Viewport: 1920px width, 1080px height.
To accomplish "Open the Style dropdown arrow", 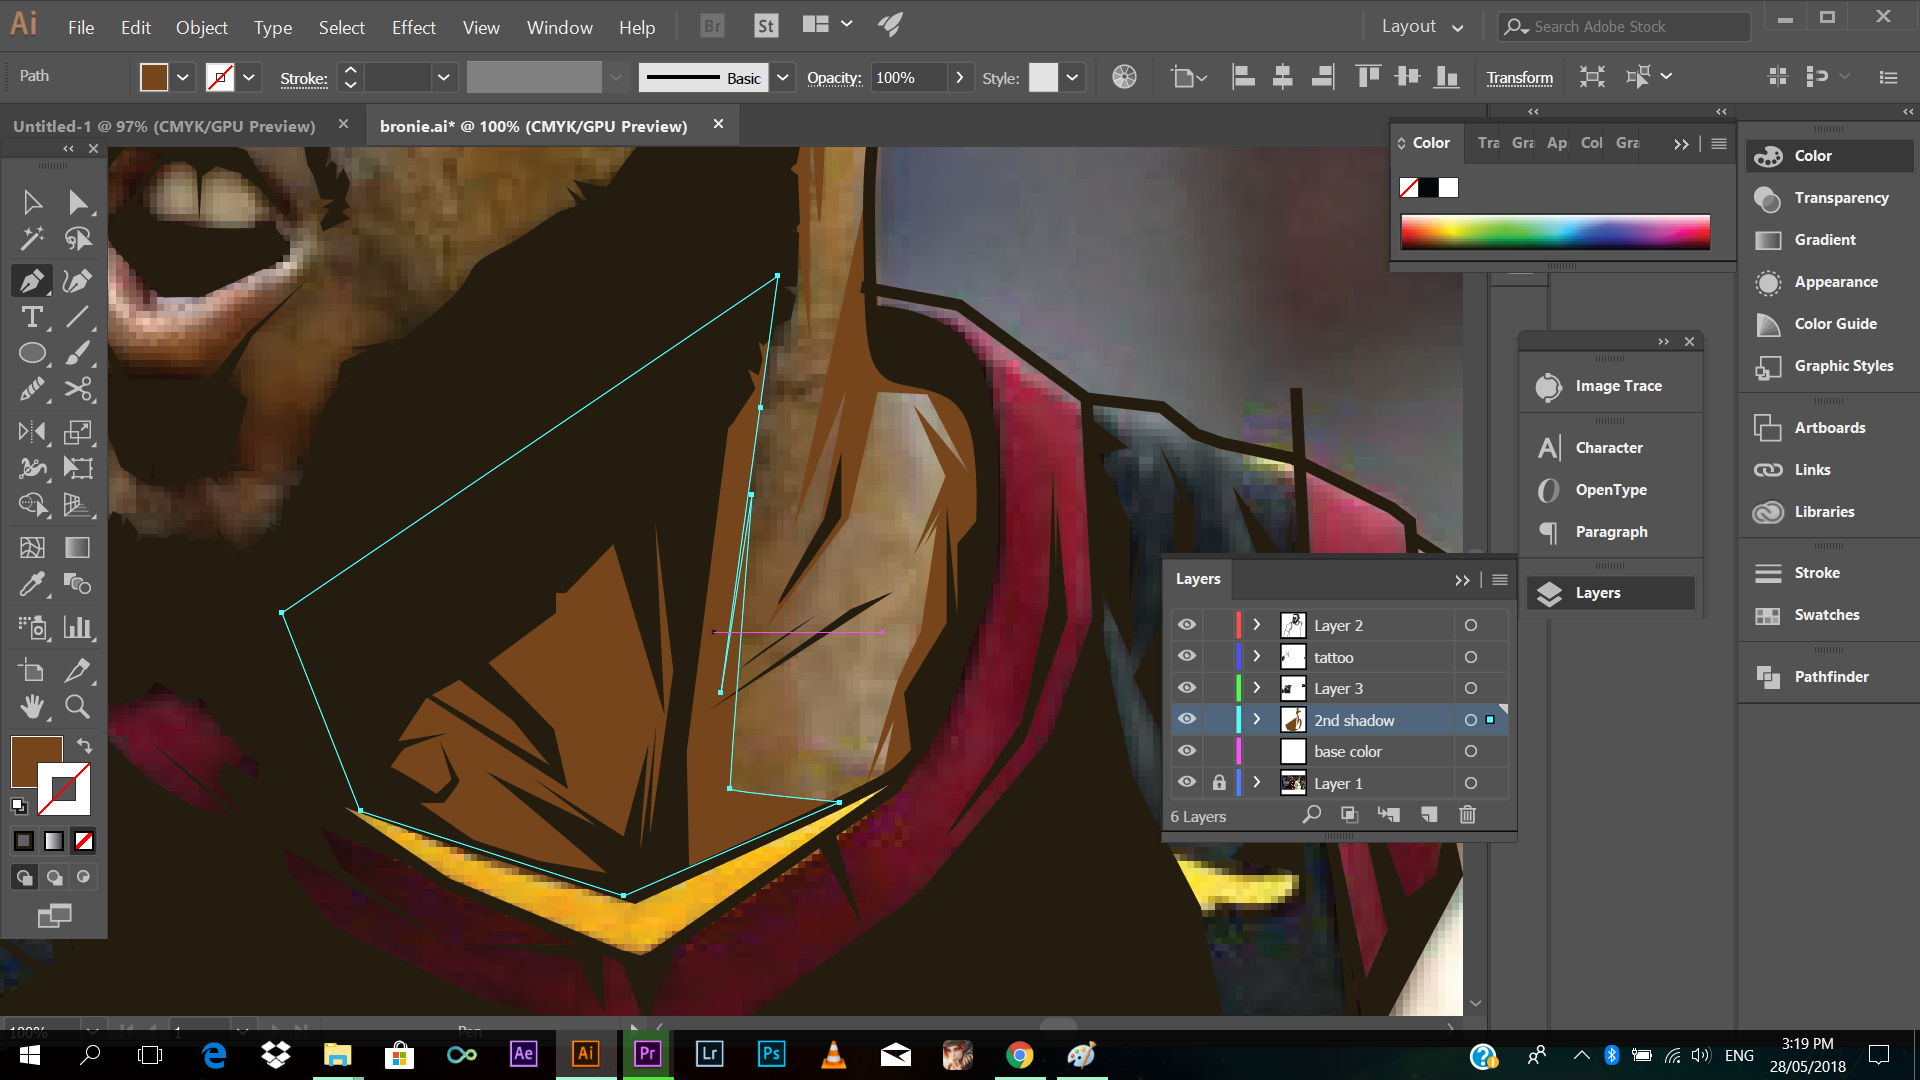I will [x=1072, y=77].
